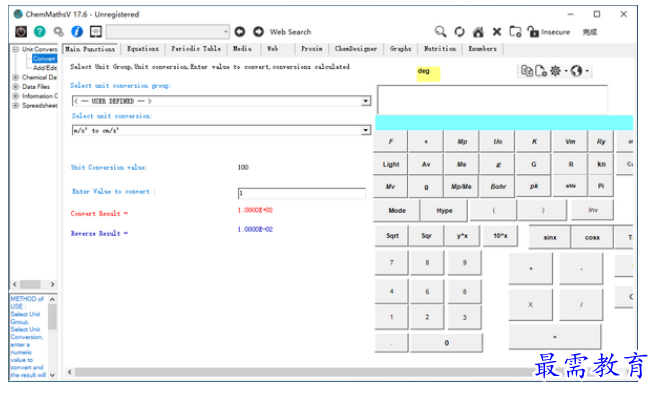Click the screen capture icon beside address box
656x397 pixels.
pos(96,31)
